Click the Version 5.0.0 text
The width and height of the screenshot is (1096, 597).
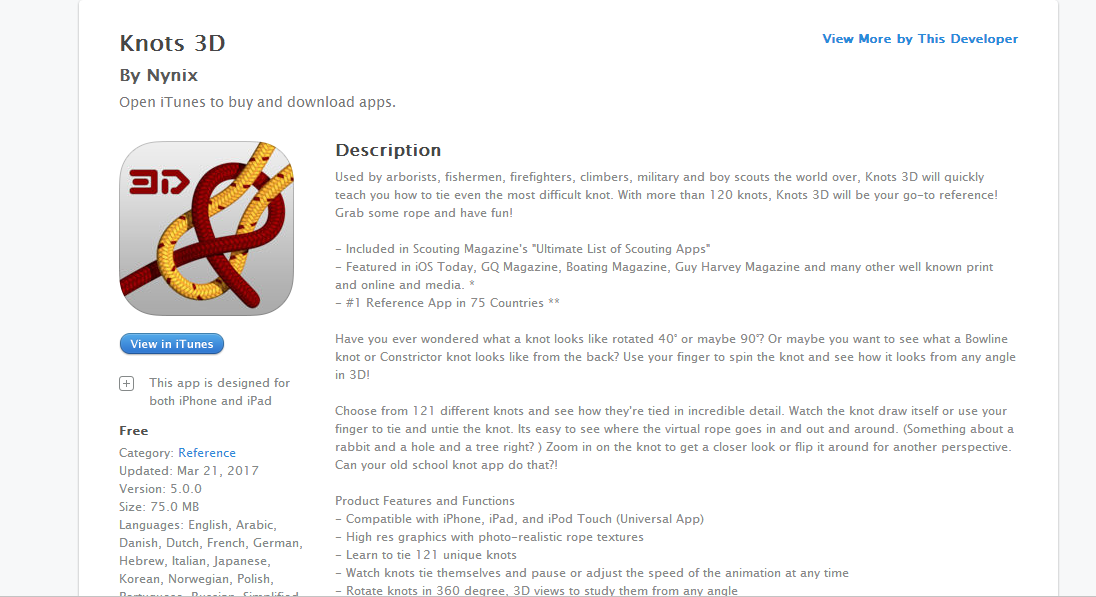(x=160, y=489)
